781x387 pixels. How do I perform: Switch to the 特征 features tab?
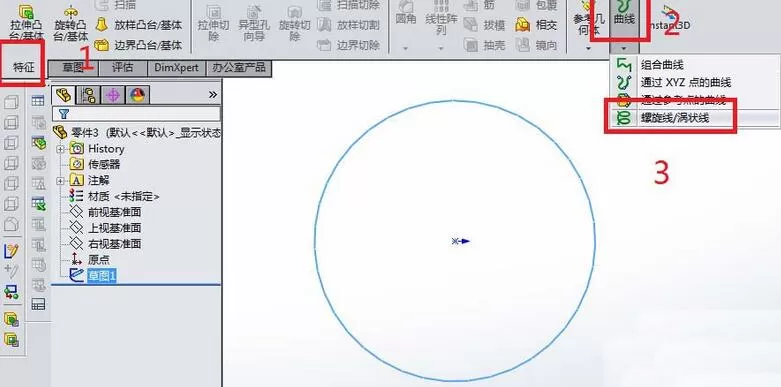23,67
